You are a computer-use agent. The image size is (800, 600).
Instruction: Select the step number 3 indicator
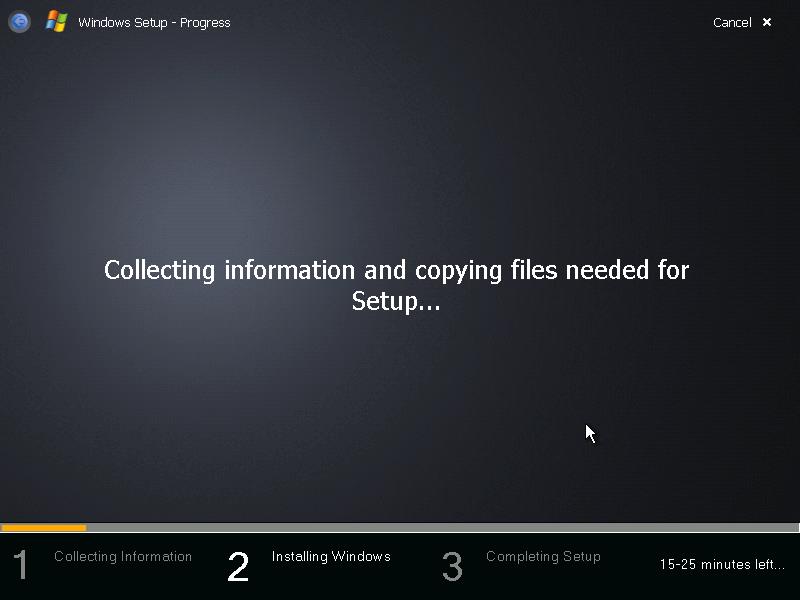tap(452, 567)
